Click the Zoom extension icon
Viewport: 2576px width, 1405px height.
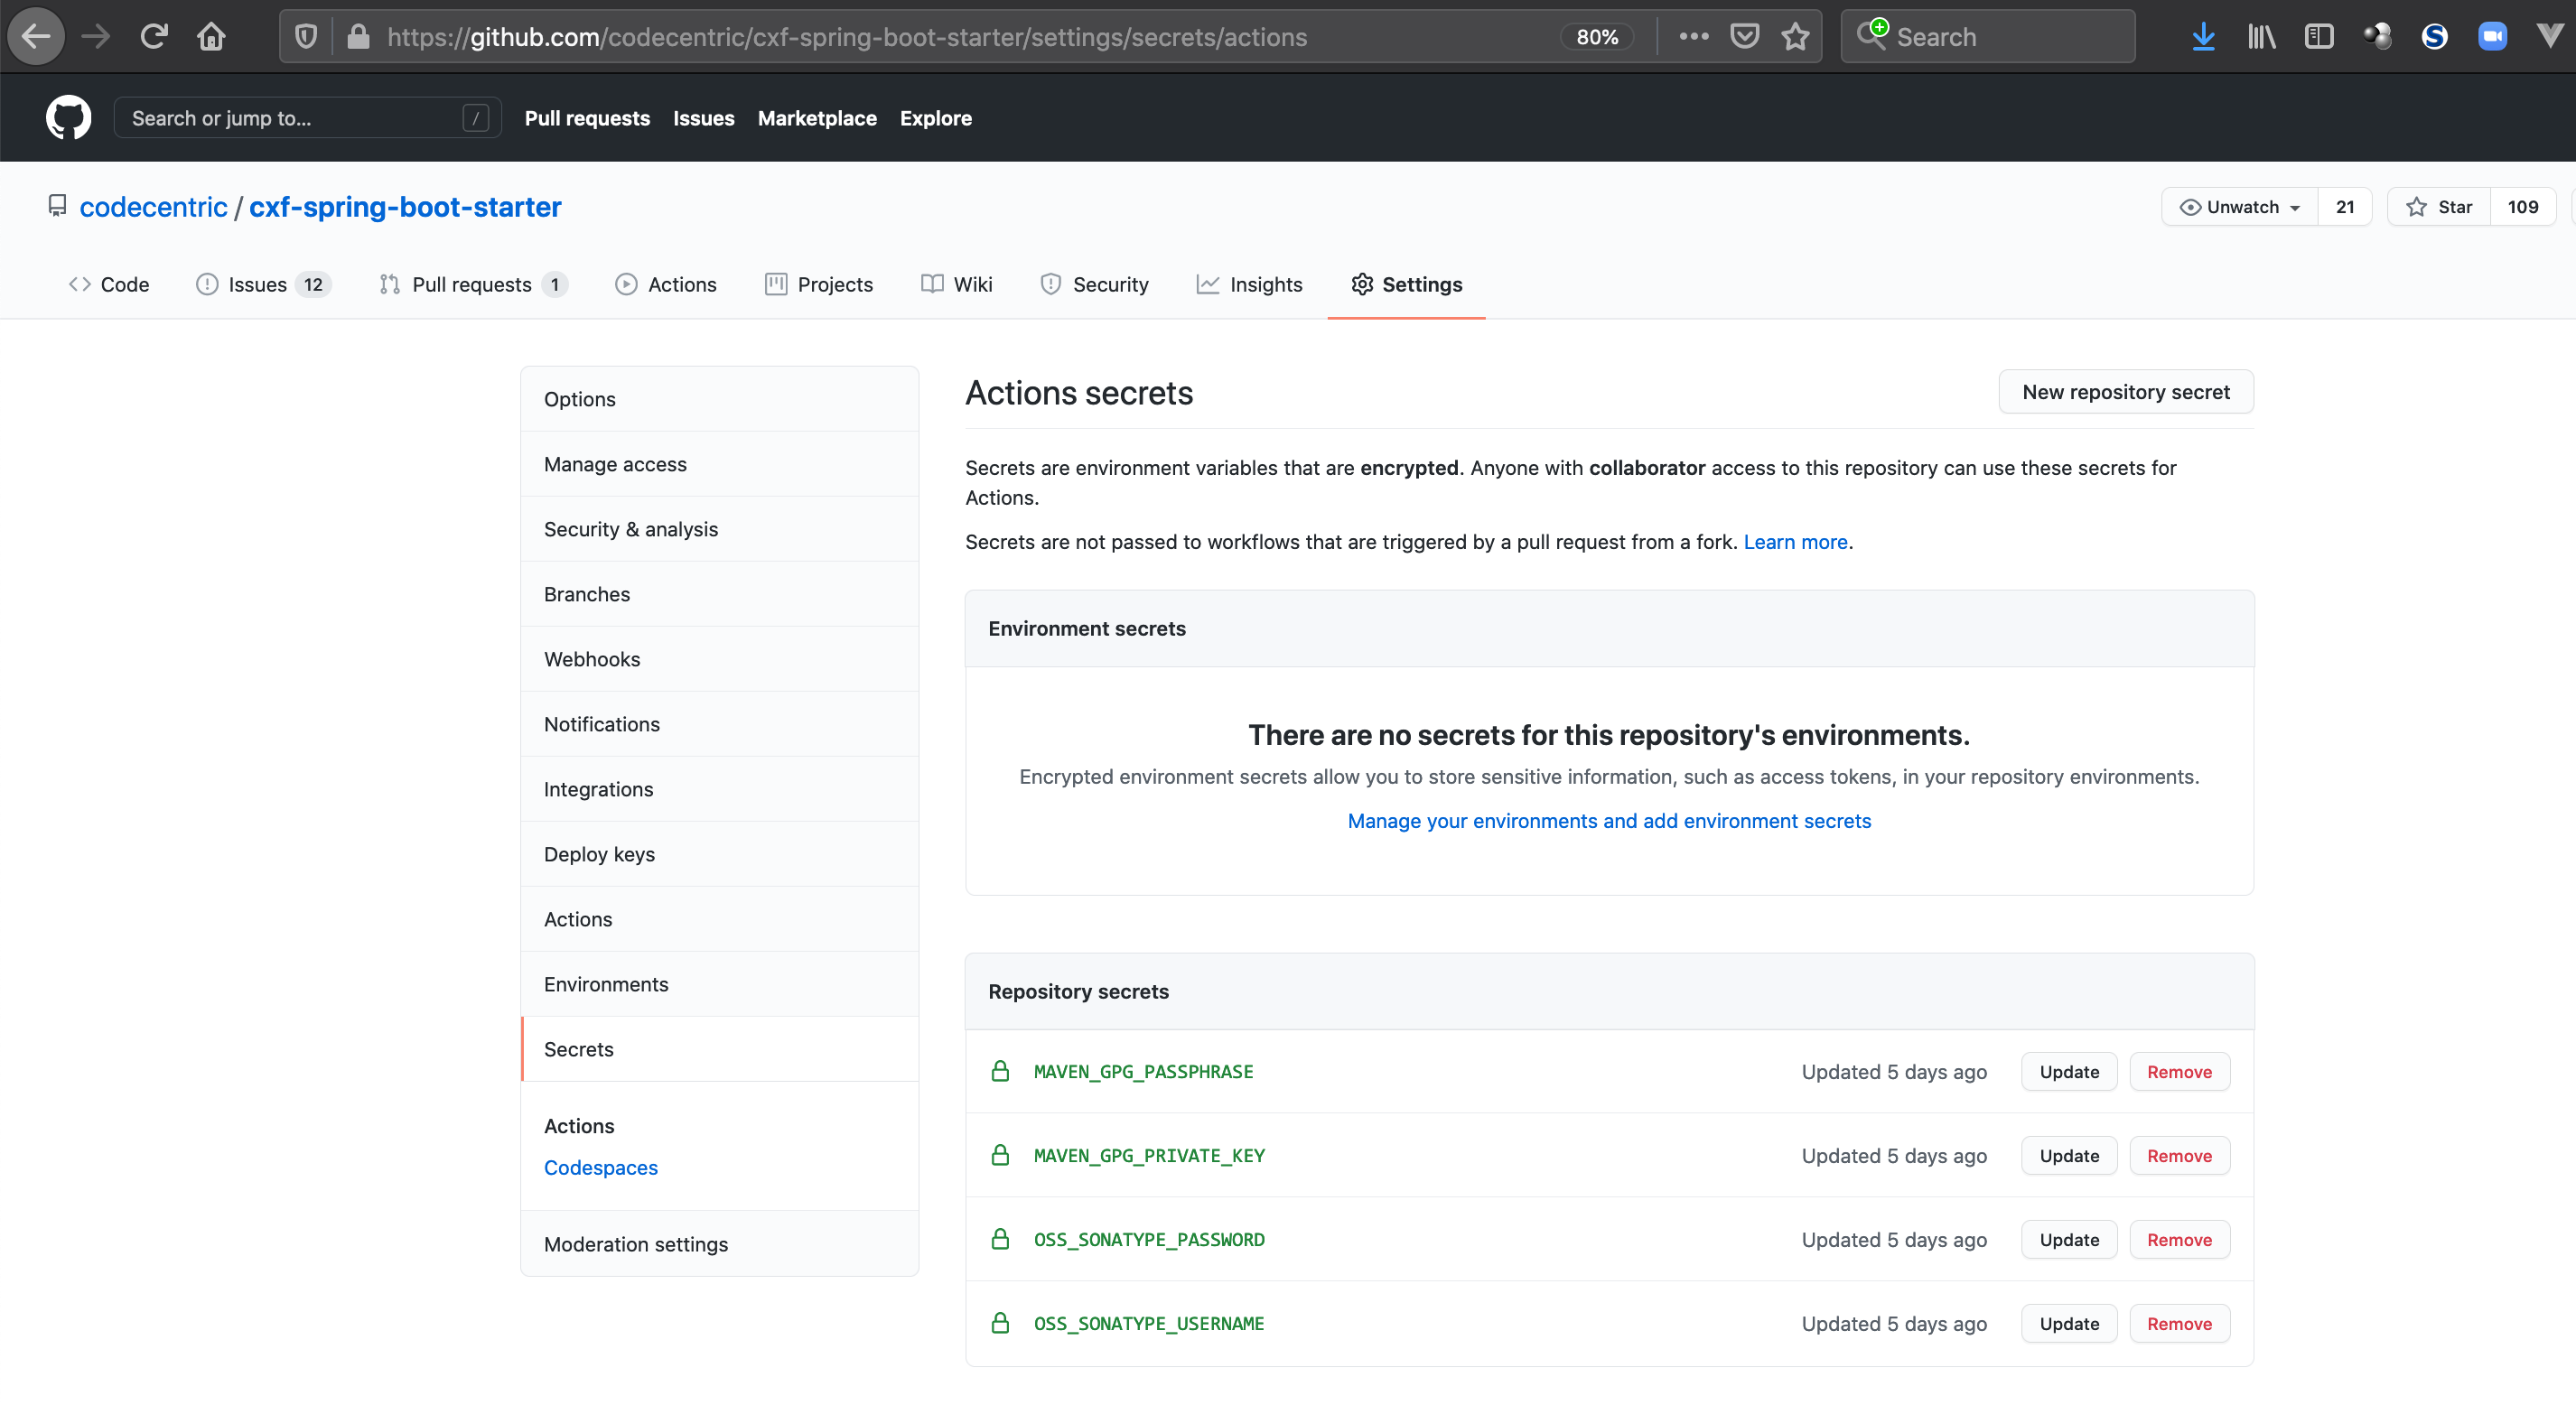[x=2492, y=37]
